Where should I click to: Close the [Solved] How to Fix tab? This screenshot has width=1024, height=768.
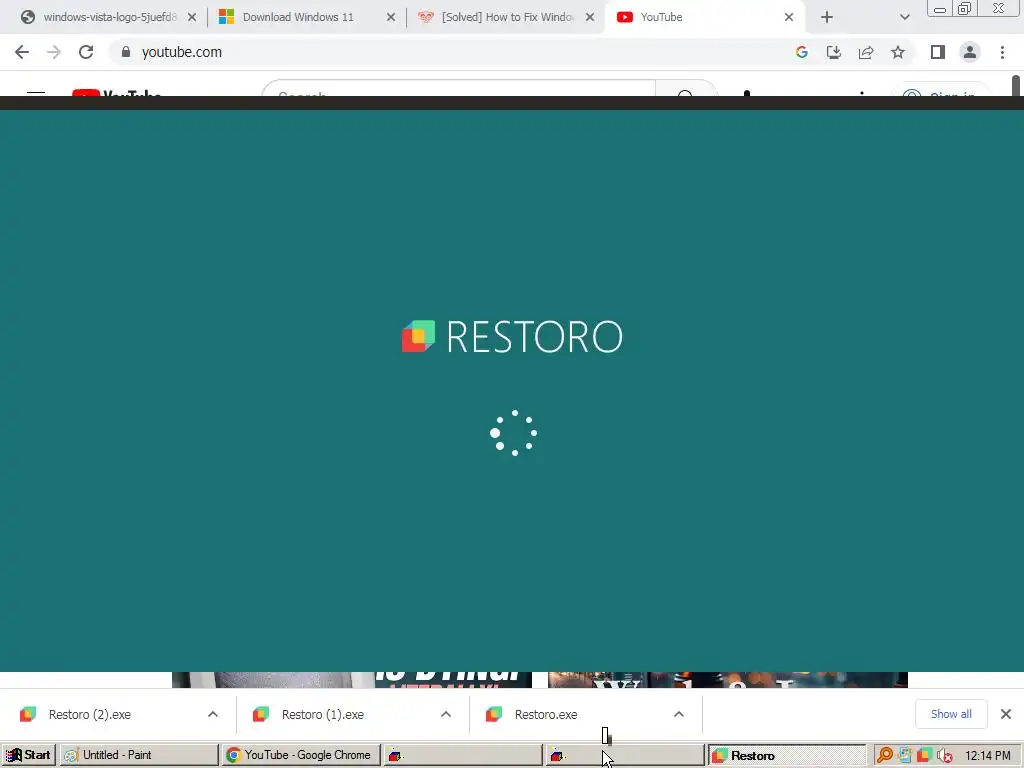(590, 18)
